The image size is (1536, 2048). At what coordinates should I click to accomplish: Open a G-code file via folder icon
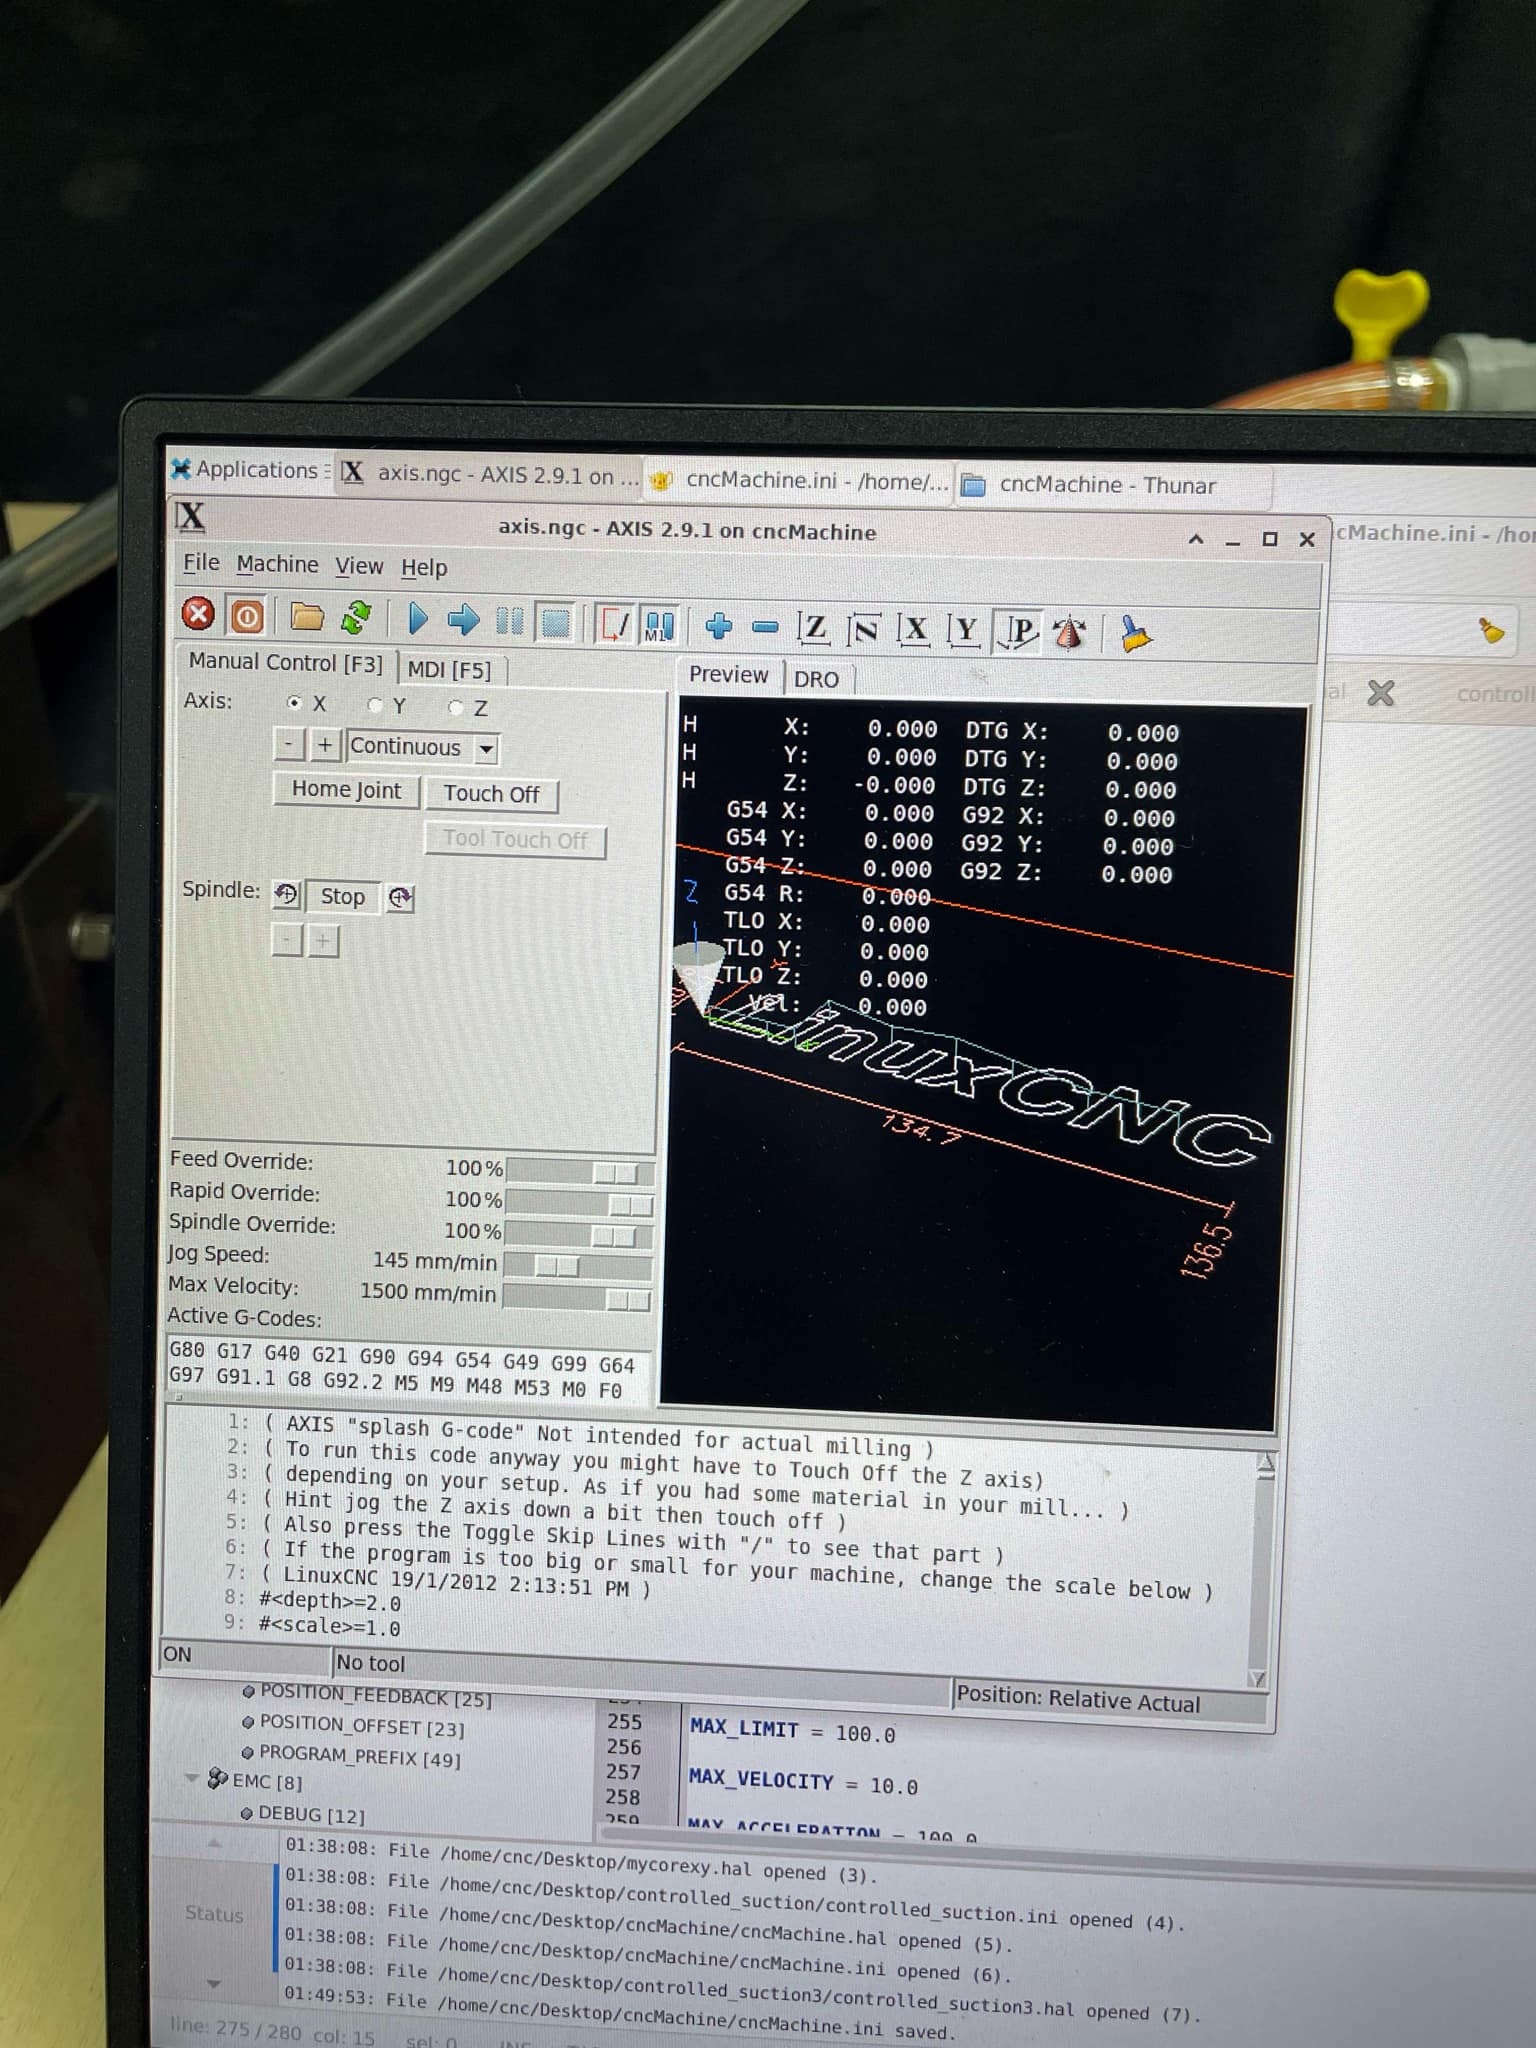[306, 617]
